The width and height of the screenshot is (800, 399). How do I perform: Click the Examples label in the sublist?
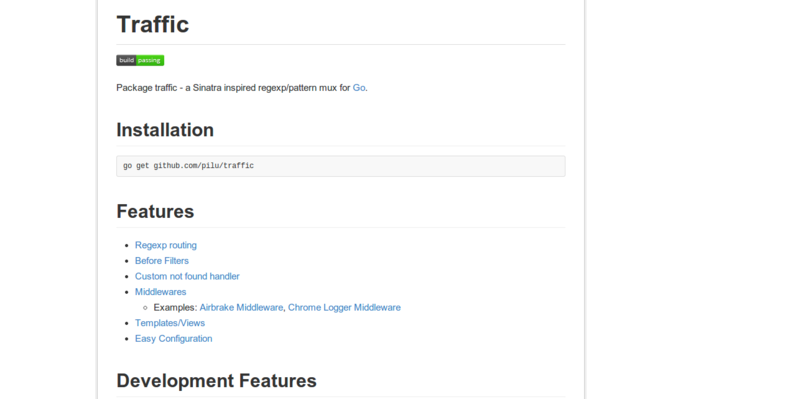click(x=175, y=308)
